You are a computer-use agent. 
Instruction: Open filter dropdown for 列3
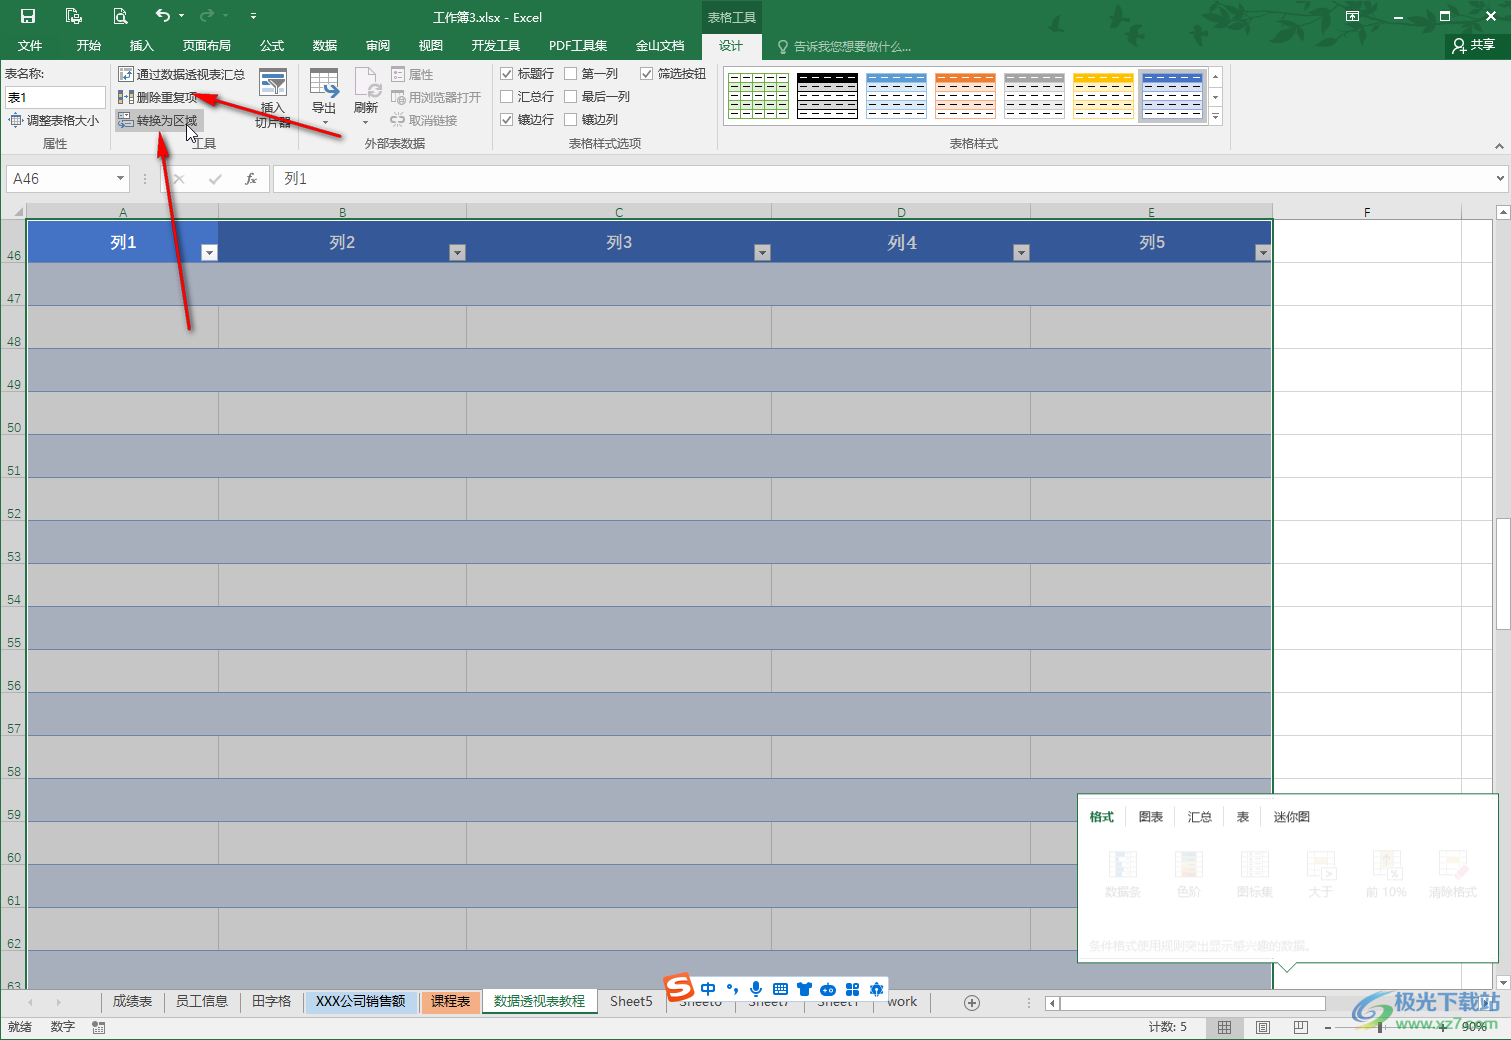pos(762,253)
